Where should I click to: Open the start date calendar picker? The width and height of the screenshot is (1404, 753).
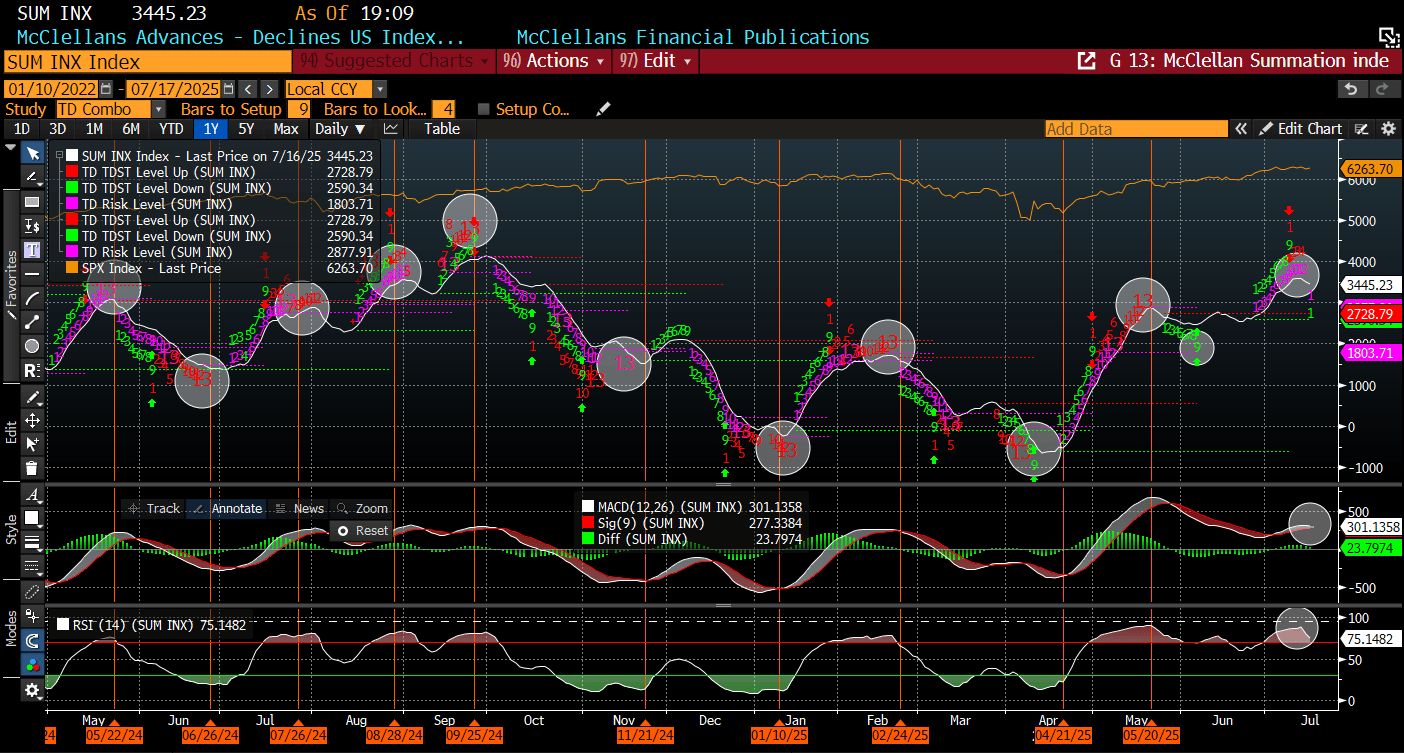(107, 89)
